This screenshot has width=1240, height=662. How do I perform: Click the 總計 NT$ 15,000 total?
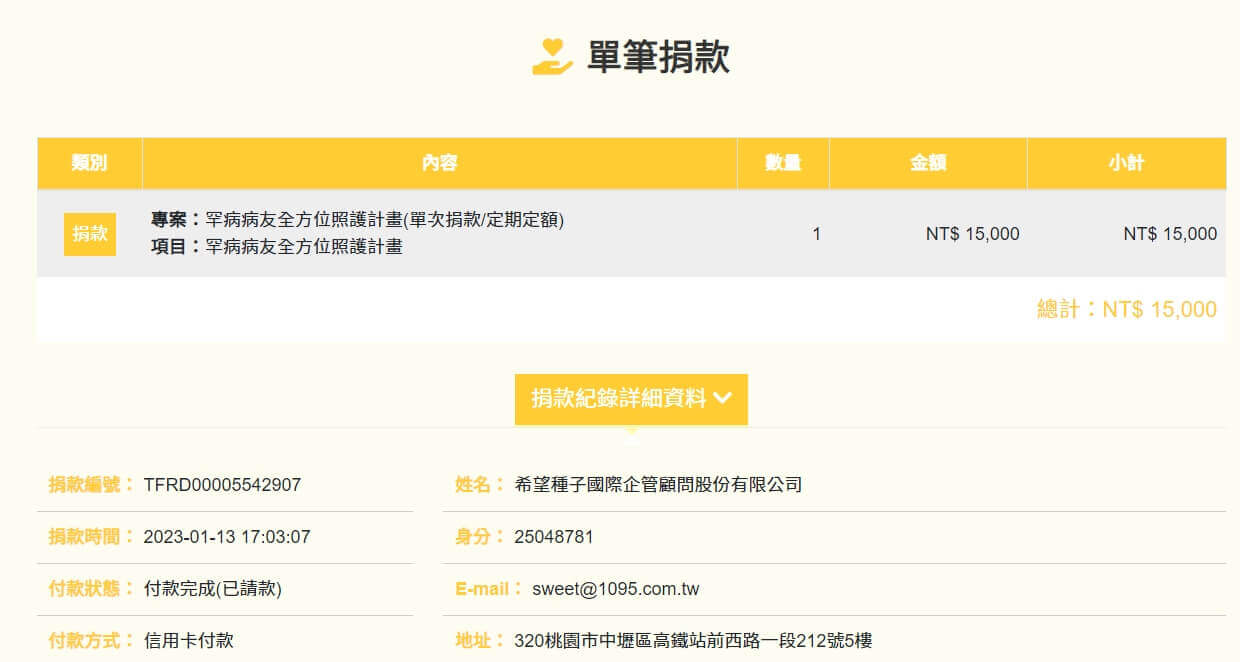click(1127, 309)
